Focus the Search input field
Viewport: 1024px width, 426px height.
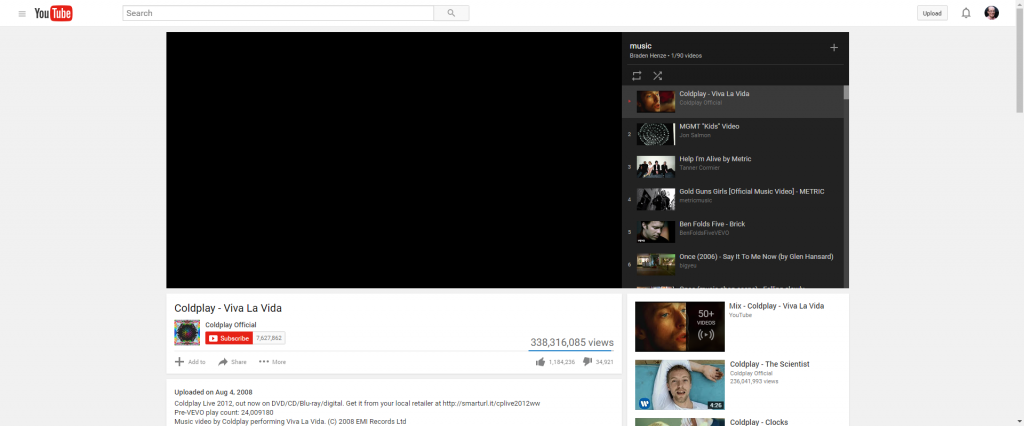[278, 13]
